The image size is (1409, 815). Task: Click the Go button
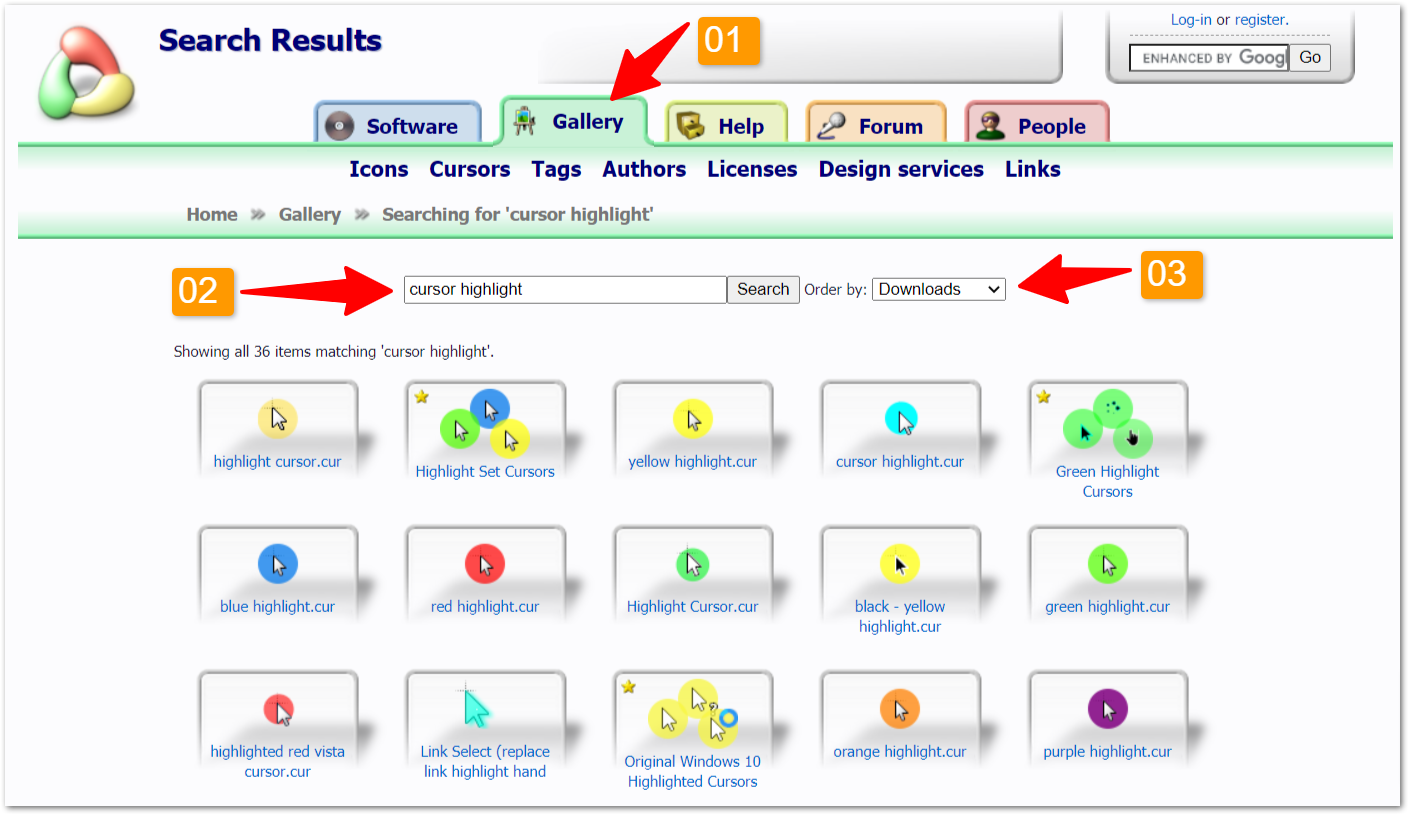tap(1310, 58)
